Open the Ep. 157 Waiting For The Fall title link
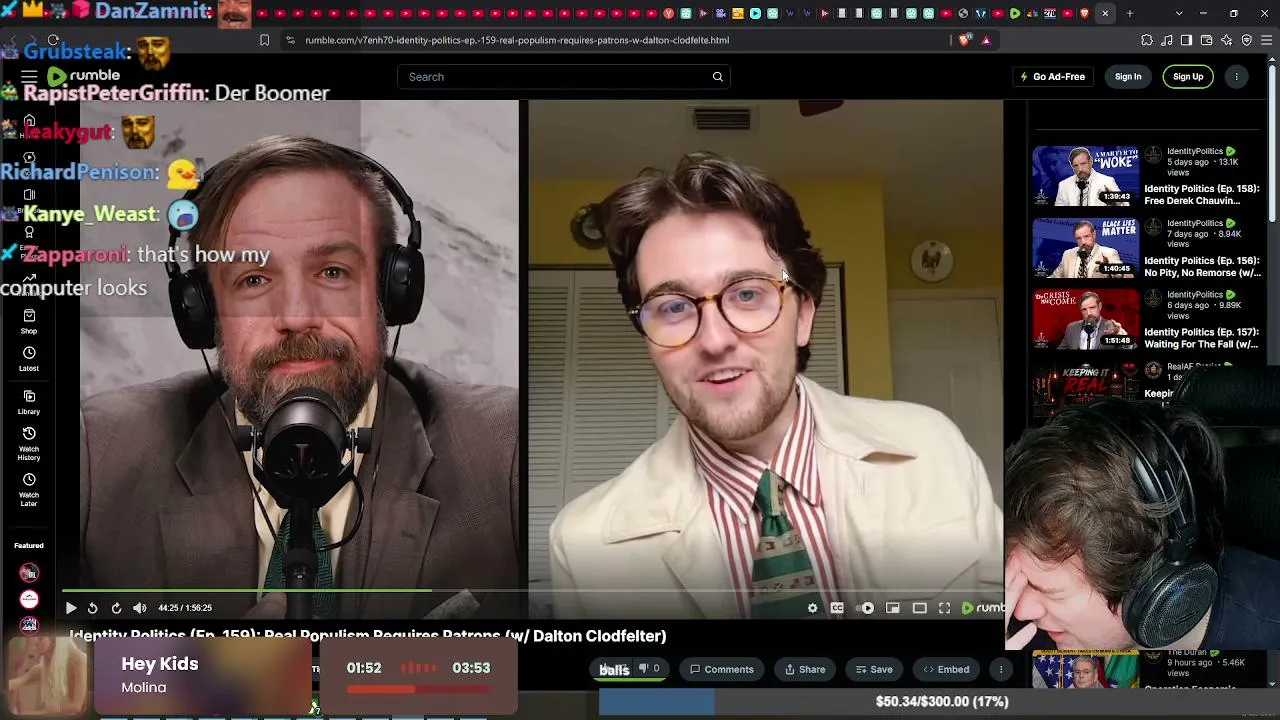The height and width of the screenshot is (720, 1280). pos(1201,338)
